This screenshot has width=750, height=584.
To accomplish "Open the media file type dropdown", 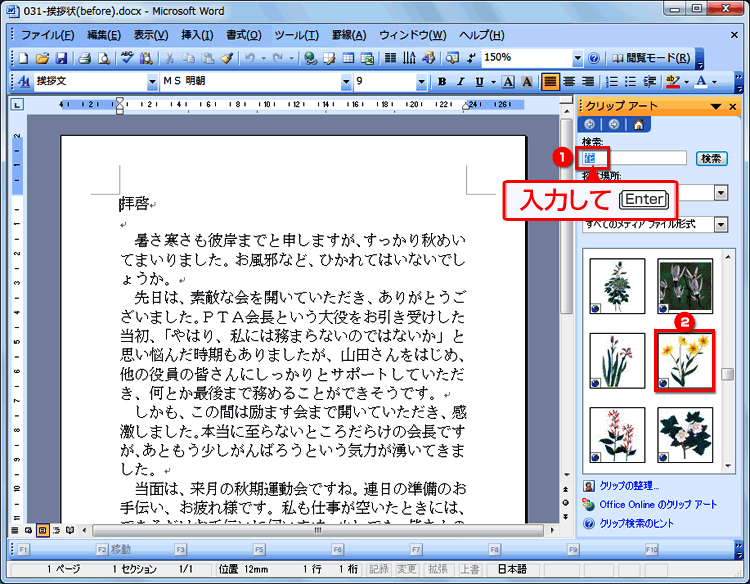I will (721, 224).
